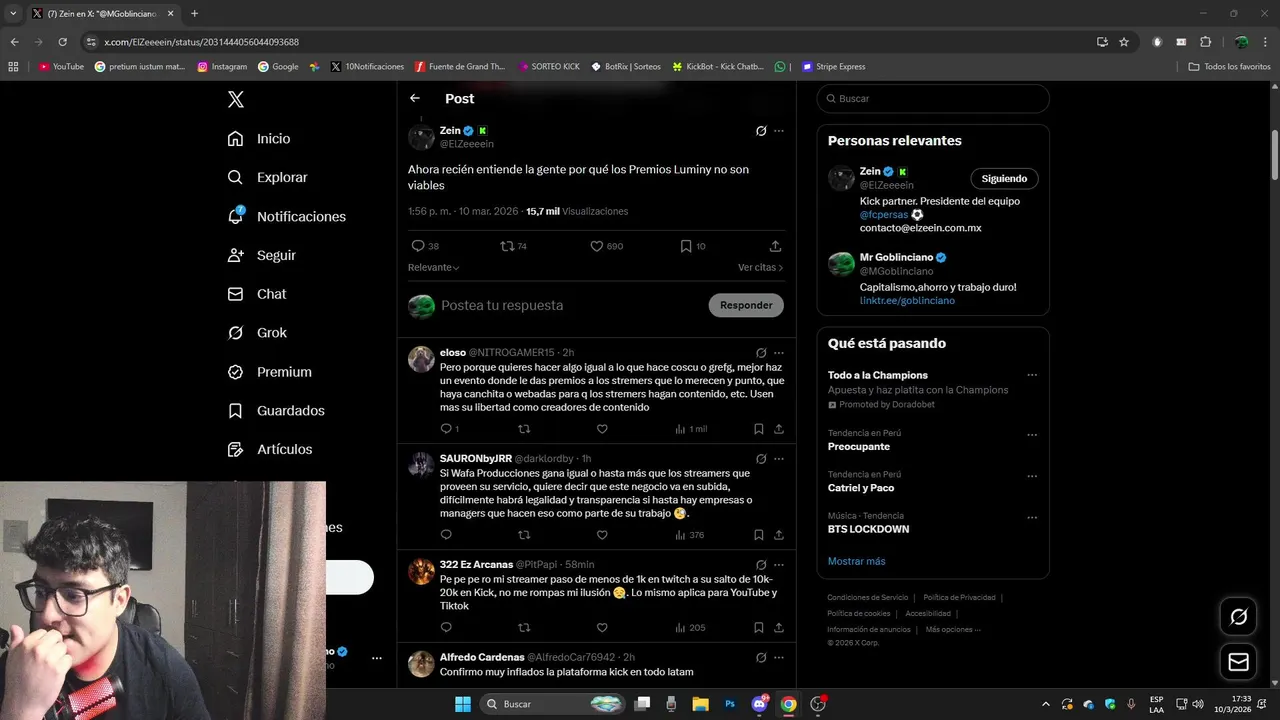Like SAURONbyJRR's comment

click(602, 535)
